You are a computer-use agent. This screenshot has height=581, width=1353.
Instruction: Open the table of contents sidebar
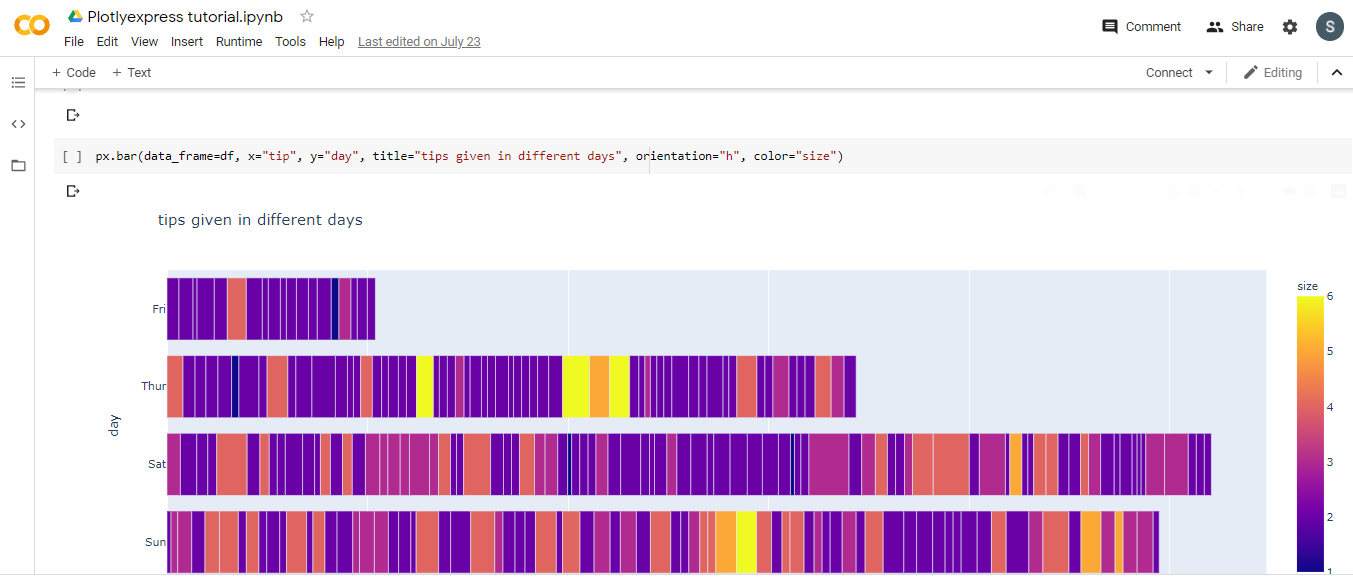tap(18, 82)
